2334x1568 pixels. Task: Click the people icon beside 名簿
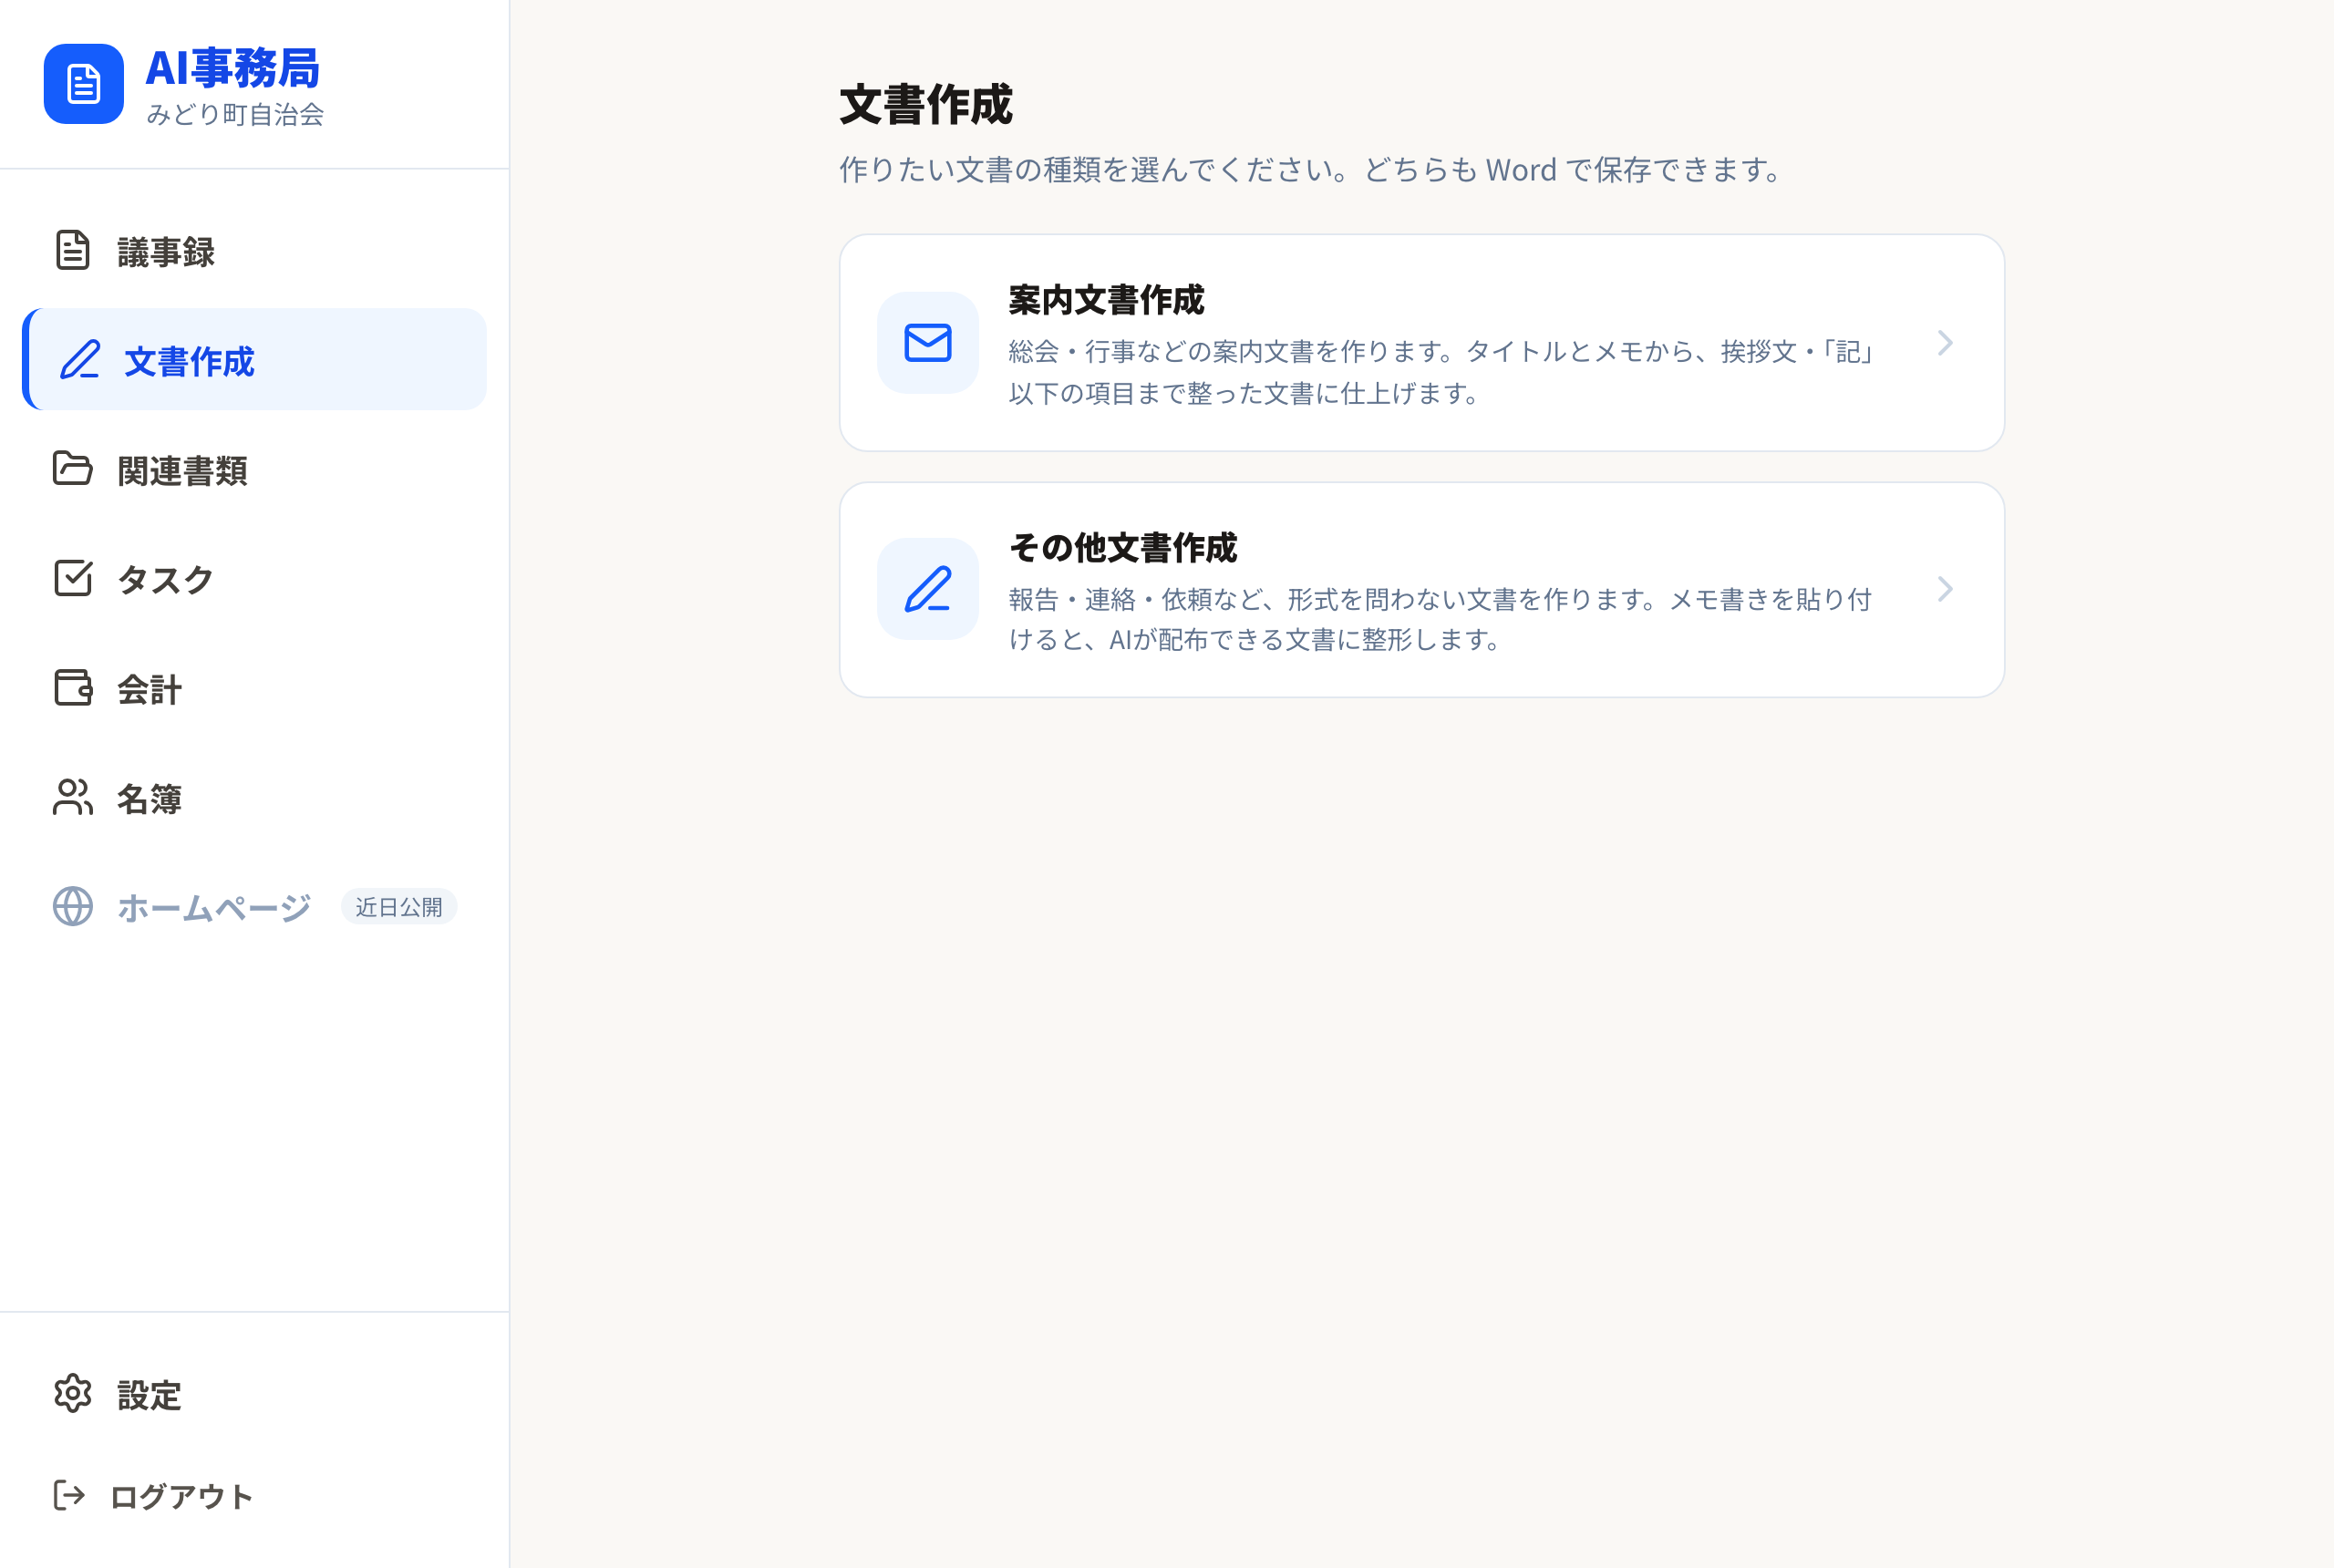tap(72, 797)
